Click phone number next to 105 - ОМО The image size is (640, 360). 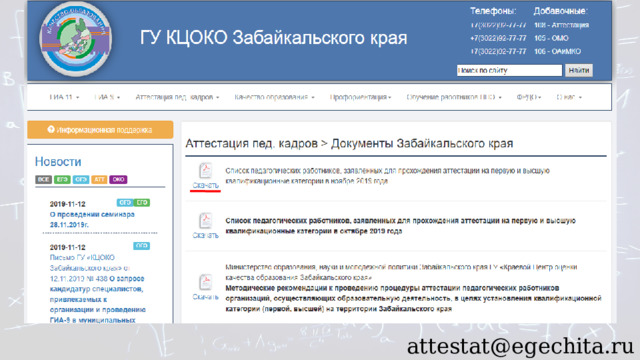point(498,38)
